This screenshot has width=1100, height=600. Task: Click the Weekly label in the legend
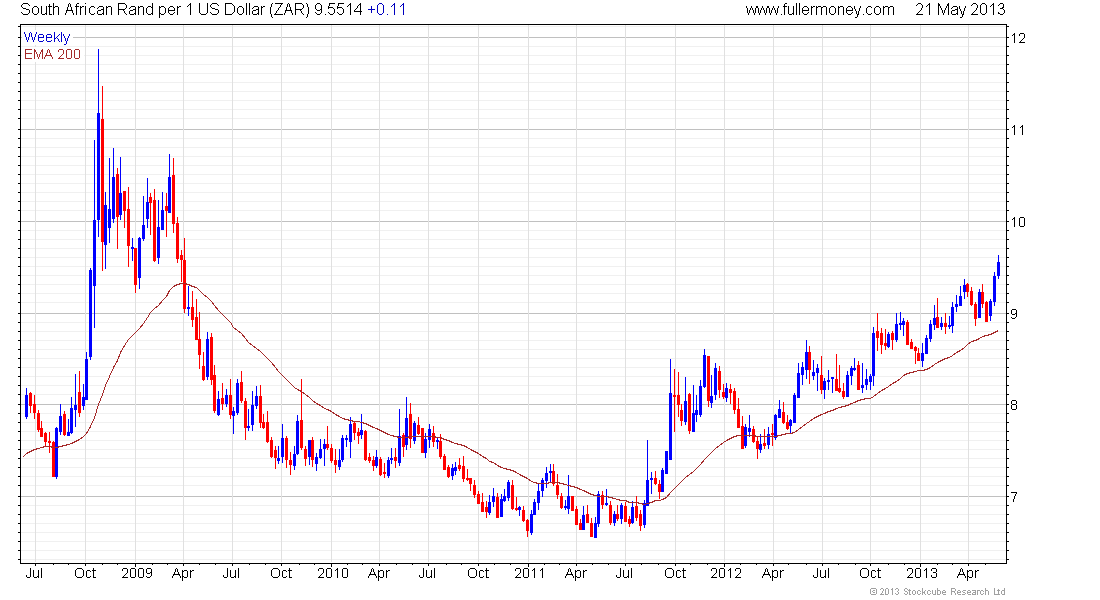tap(47, 37)
